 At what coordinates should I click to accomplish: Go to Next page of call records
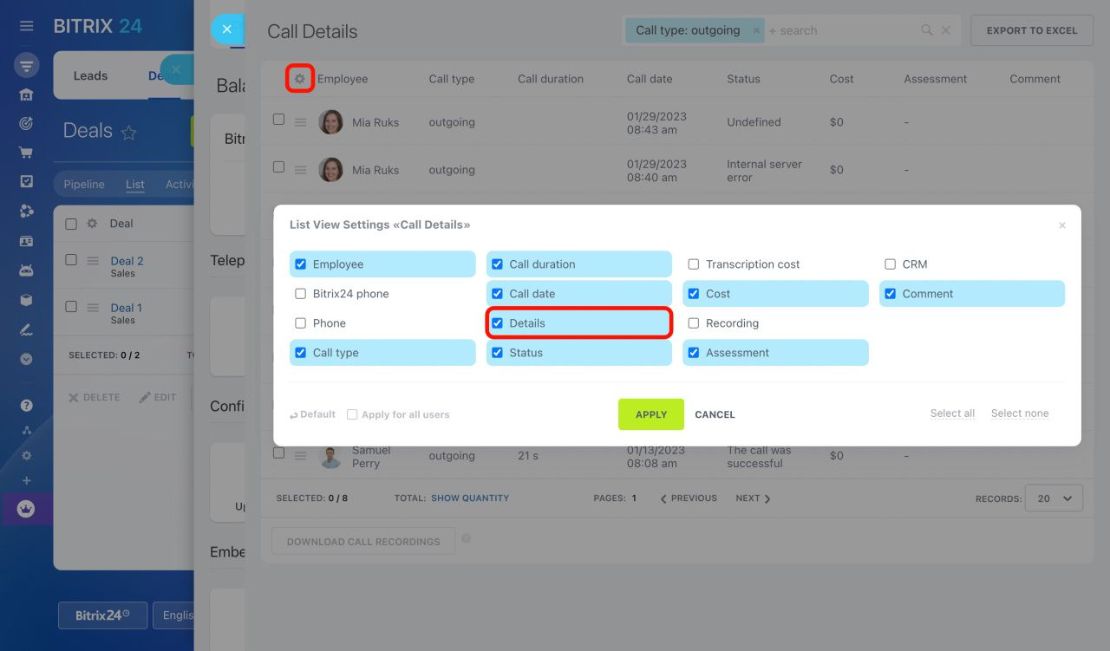click(x=753, y=498)
